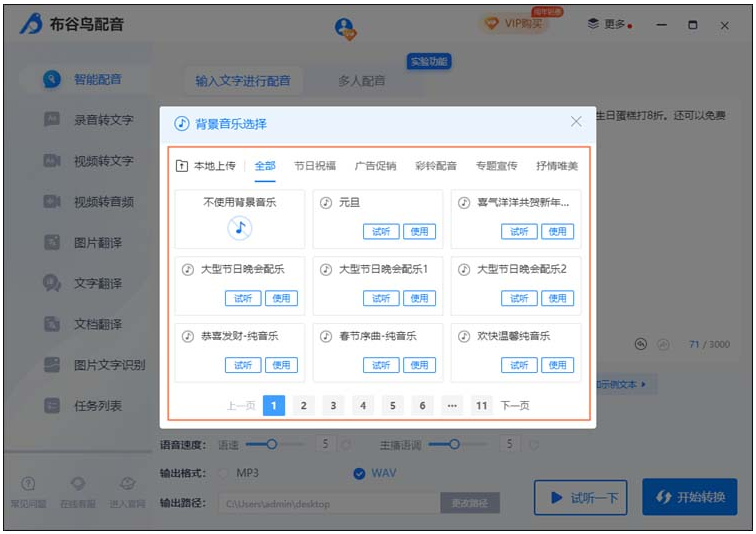756x534 pixels.
Task: Select the 视频转音频 sidebar icon
Action: coord(52,202)
